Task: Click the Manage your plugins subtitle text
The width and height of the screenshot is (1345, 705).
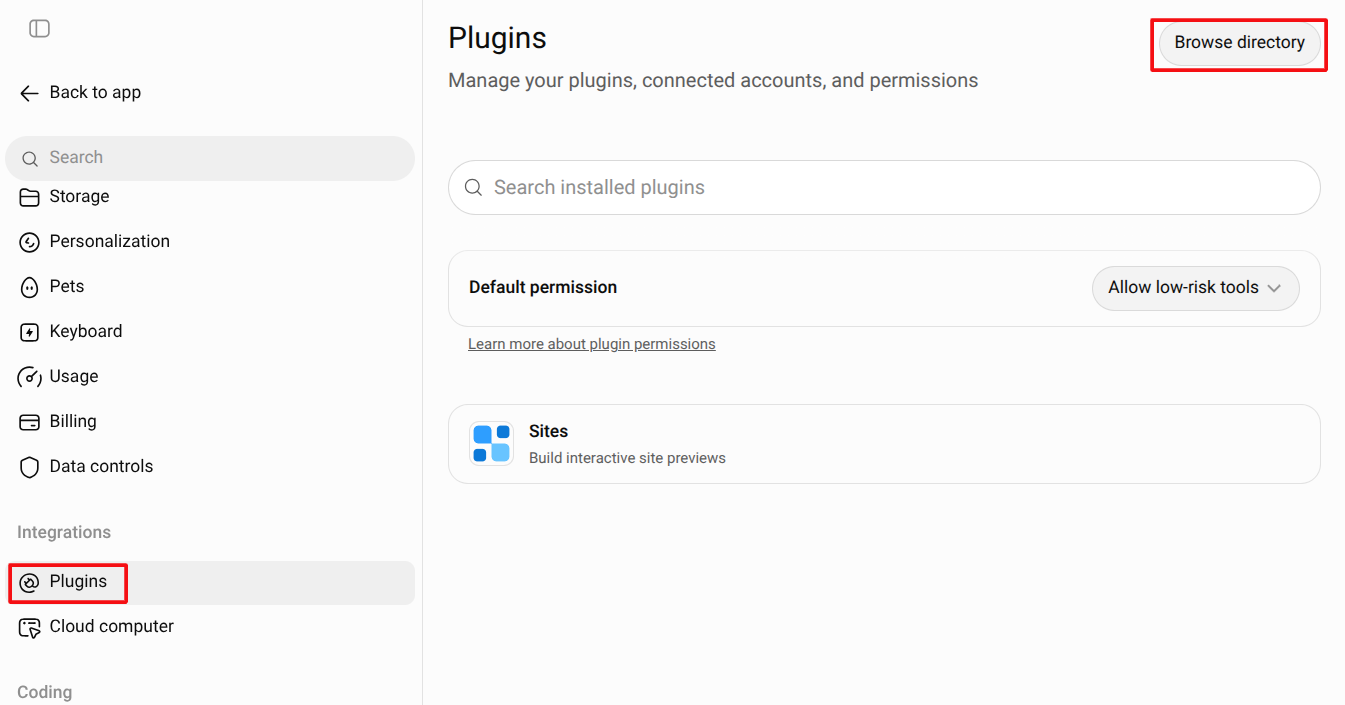Action: click(x=713, y=81)
